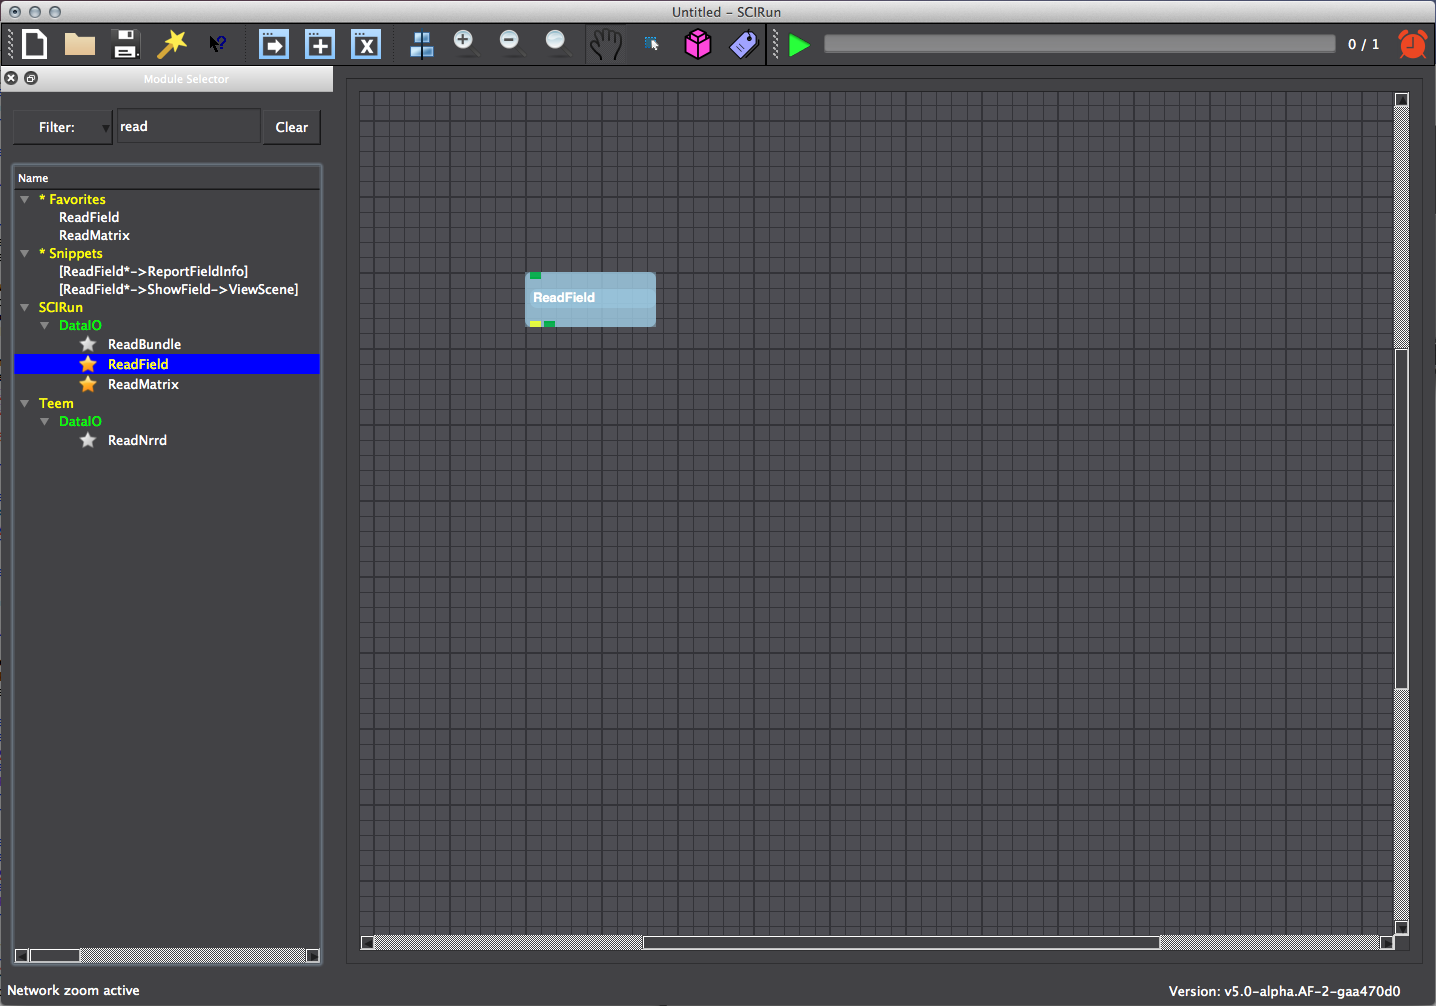Viewport: 1436px width, 1006px height.
Task: Click the version label in status bar
Action: 1284,991
